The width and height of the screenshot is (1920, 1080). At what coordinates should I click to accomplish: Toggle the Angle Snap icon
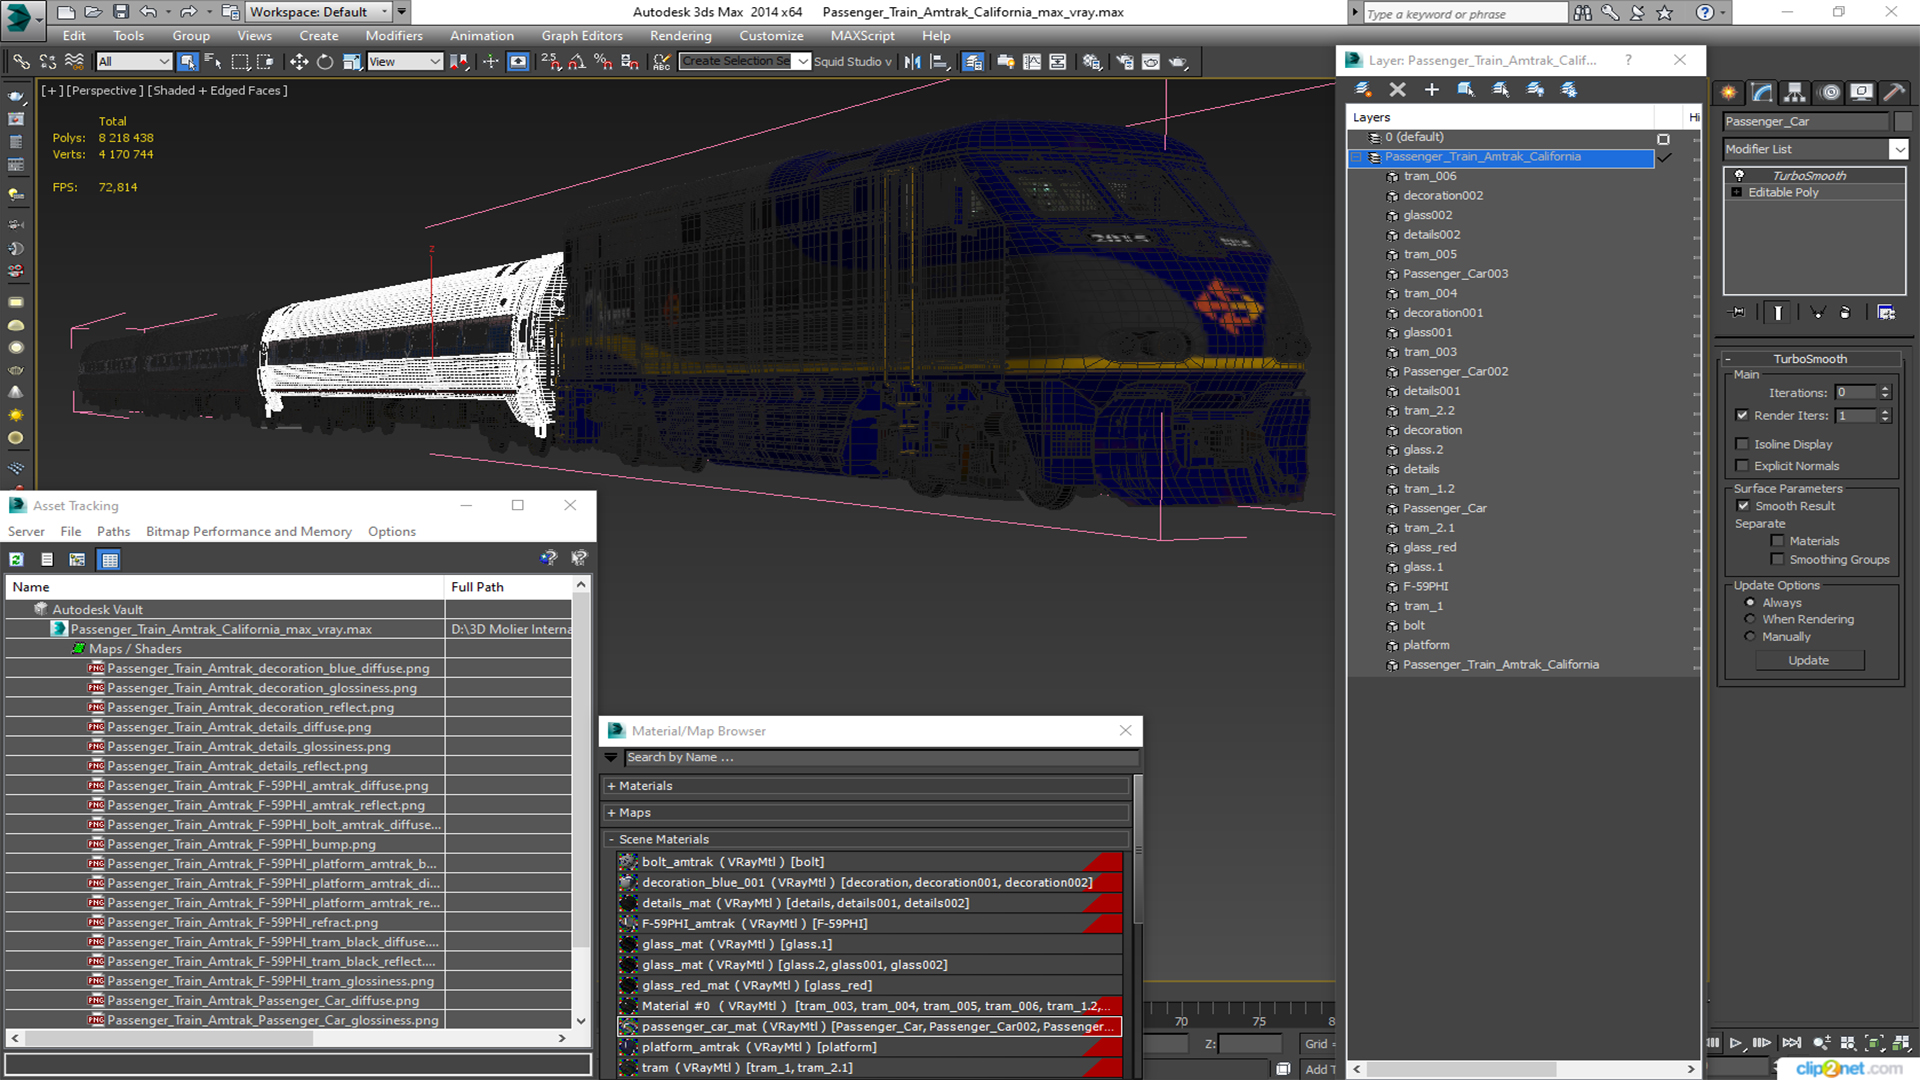tap(577, 62)
